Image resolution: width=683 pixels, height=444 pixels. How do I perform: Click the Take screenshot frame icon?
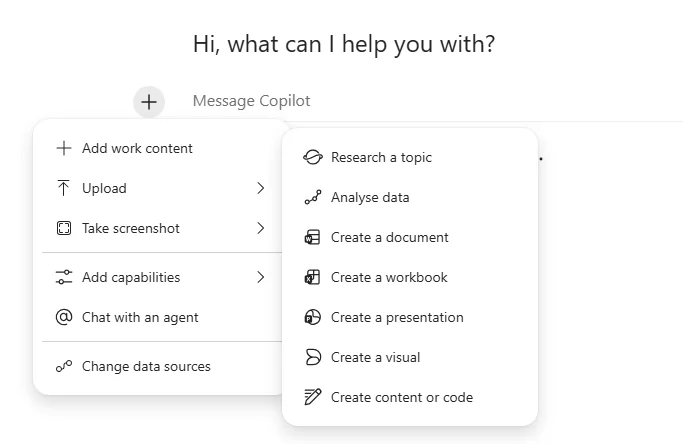64,228
